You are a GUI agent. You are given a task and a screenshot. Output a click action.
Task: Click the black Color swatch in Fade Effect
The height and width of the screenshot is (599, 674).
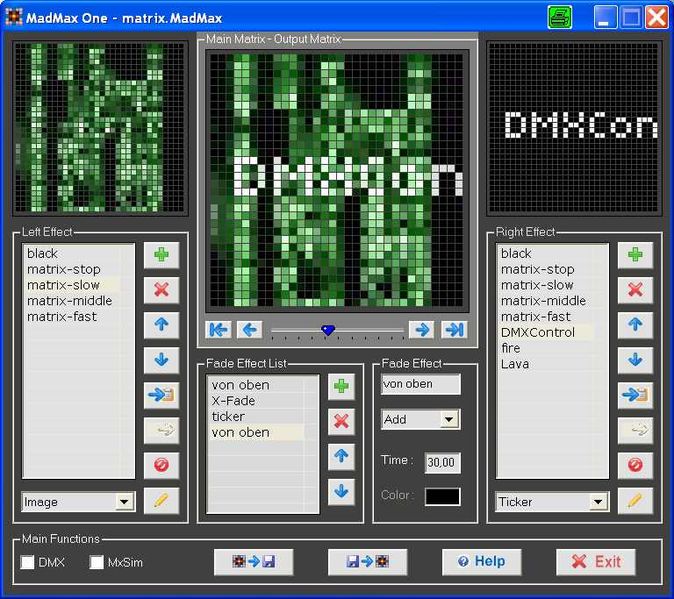(442, 496)
